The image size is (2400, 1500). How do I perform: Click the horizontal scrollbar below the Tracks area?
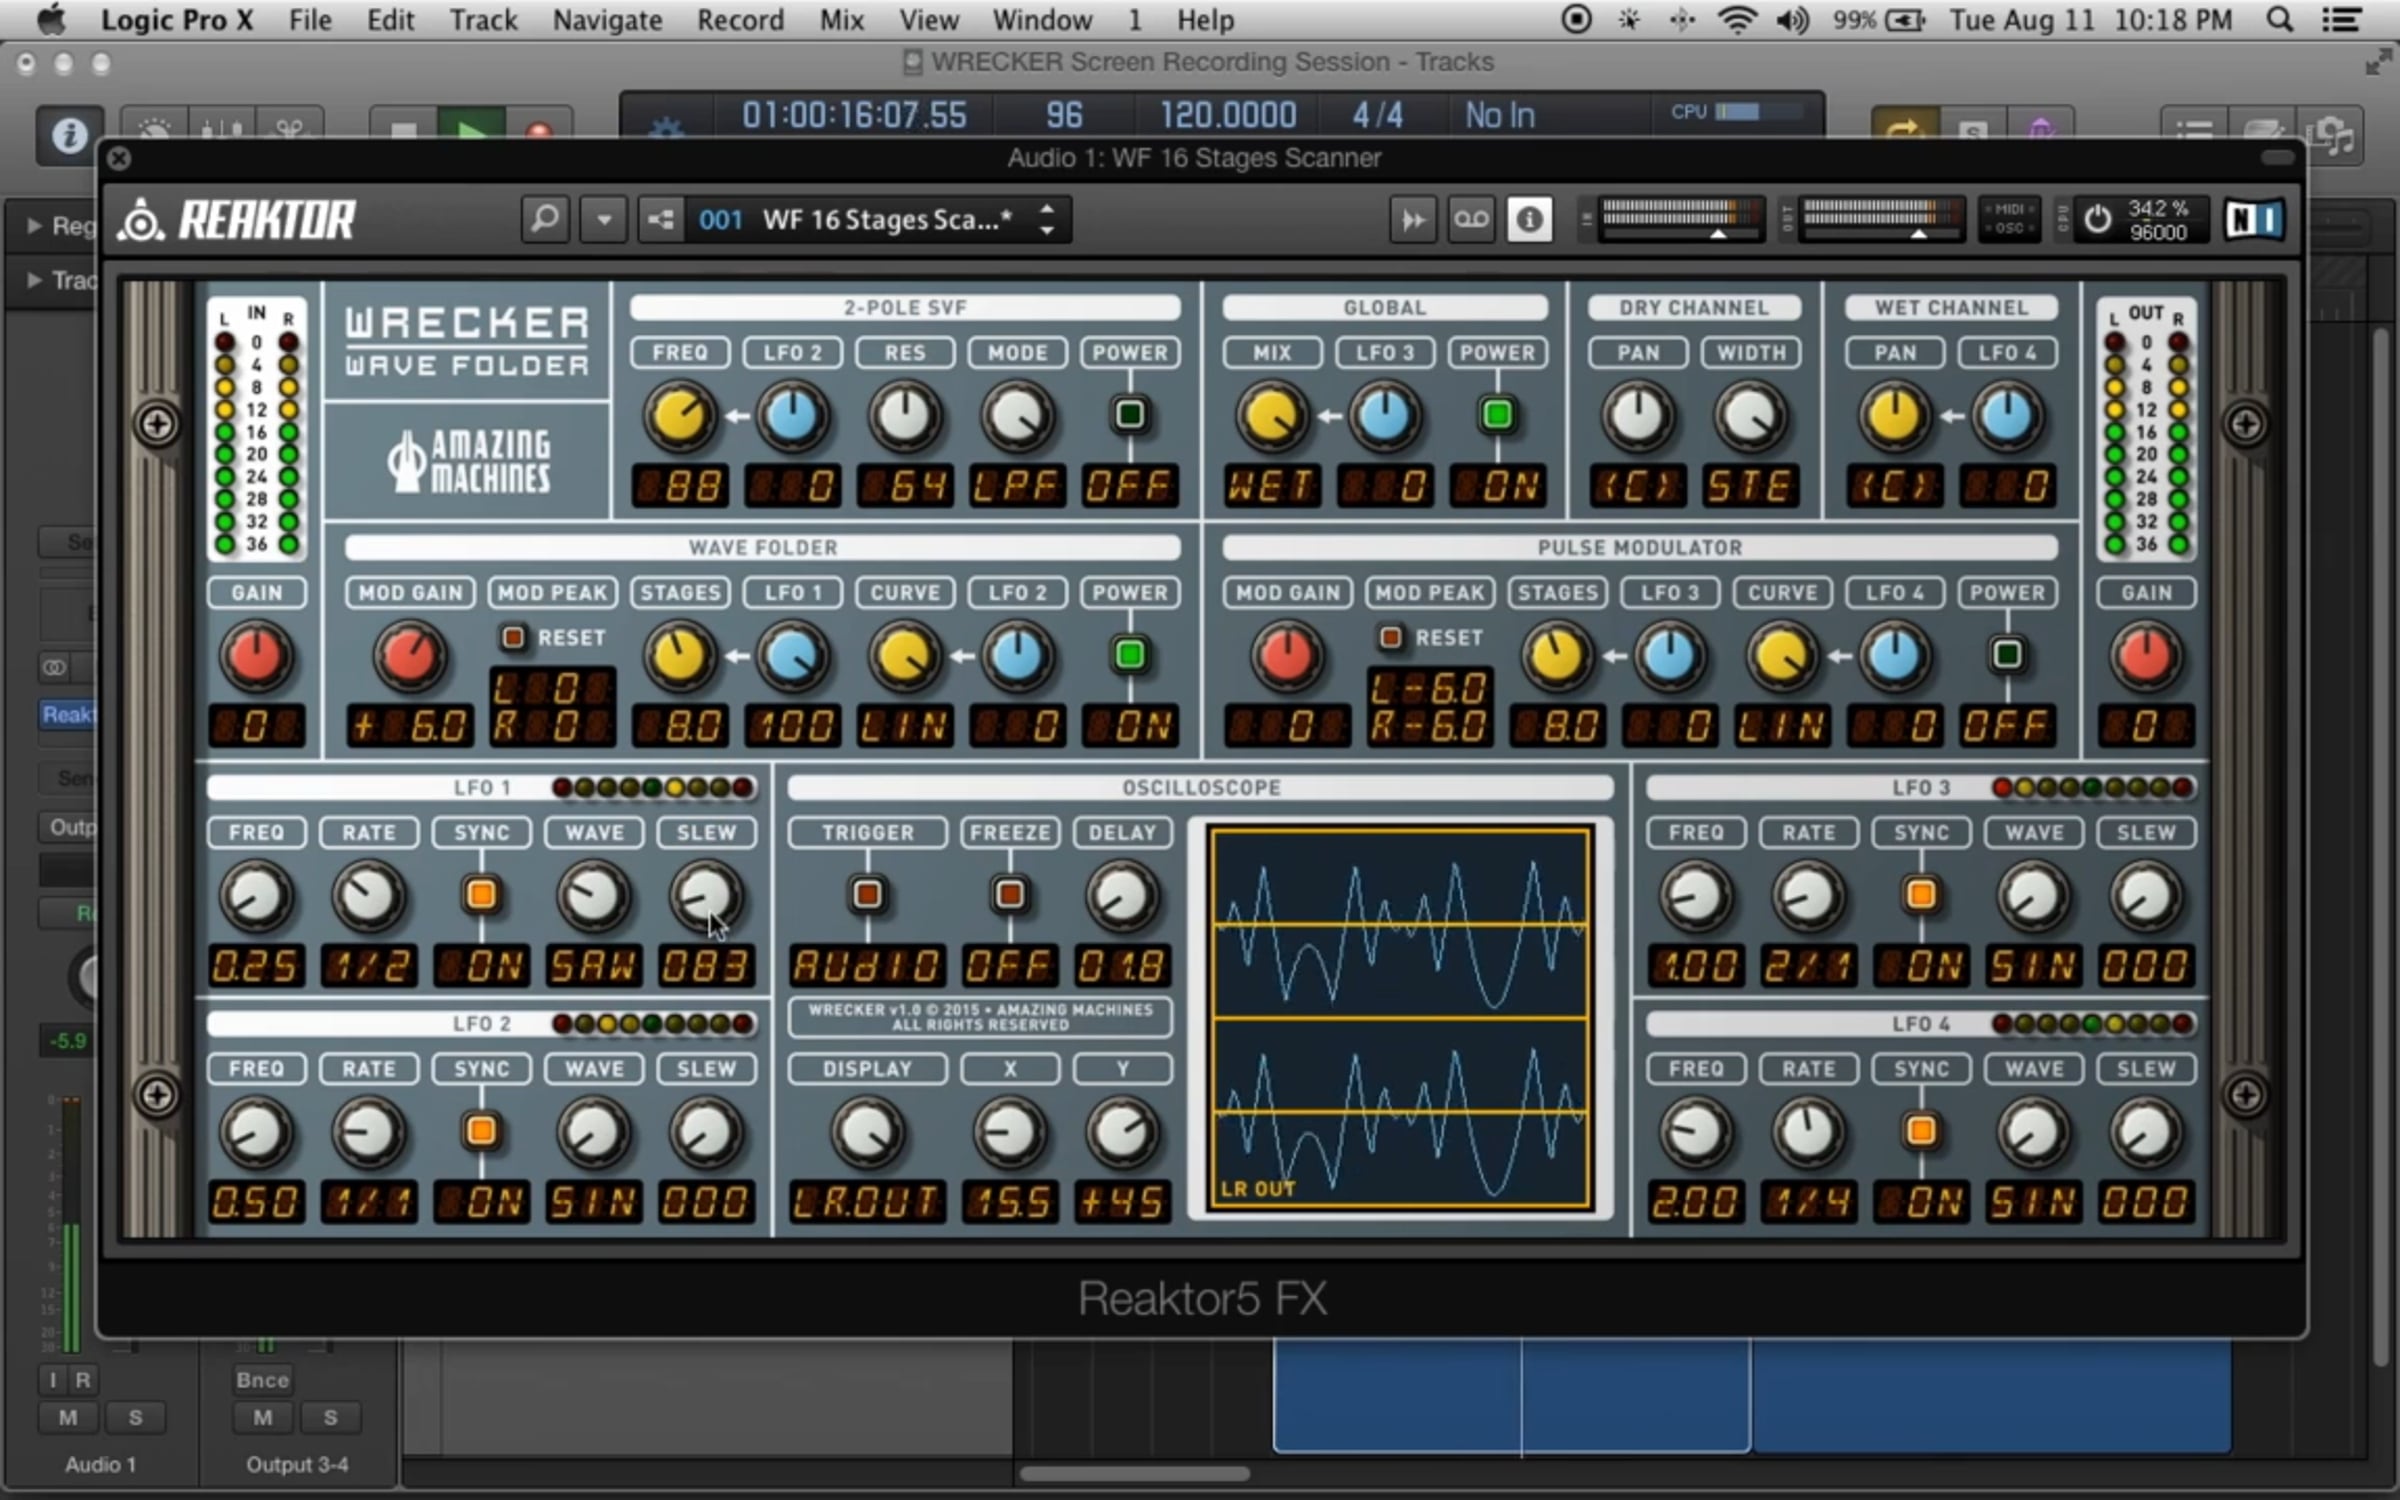(x=1134, y=1473)
